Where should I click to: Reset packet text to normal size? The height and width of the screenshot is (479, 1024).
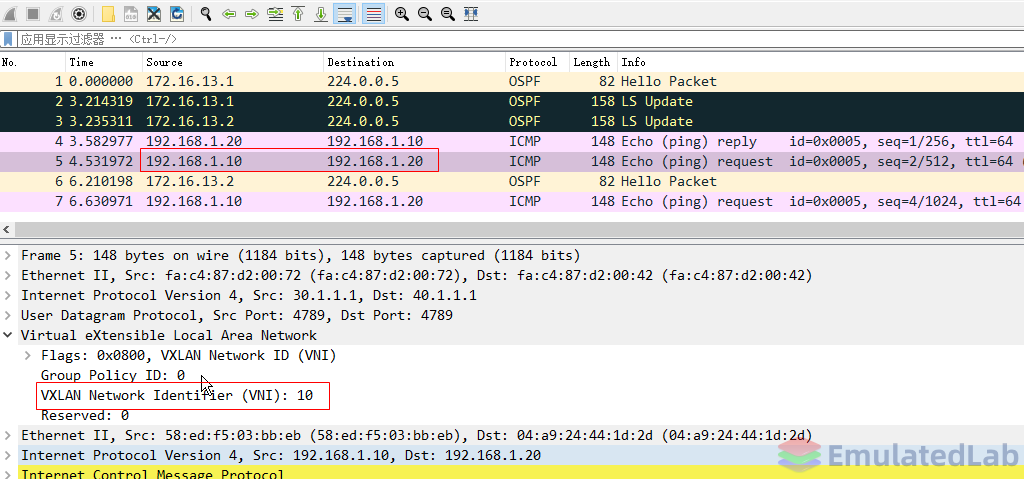pyautogui.click(x=447, y=14)
